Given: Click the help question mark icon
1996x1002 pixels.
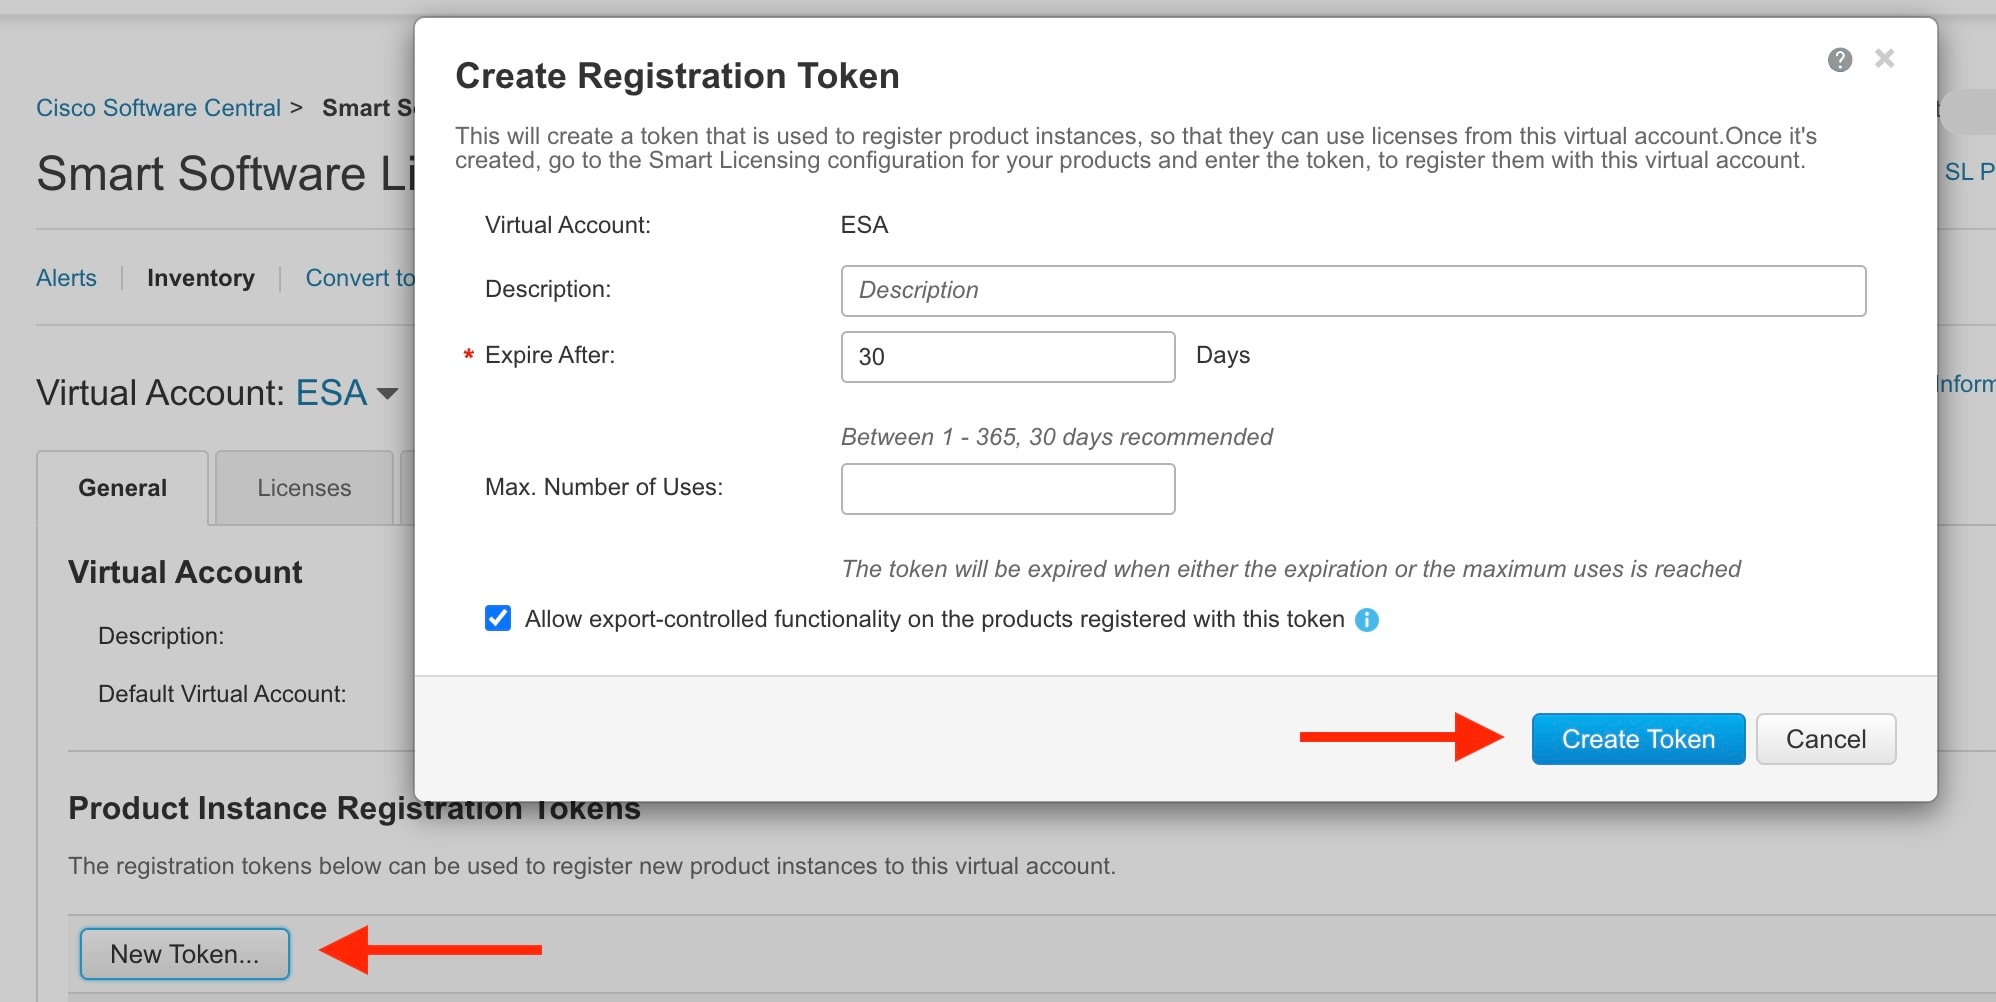Looking at the screenshot, I should (x=1839, y=60).
